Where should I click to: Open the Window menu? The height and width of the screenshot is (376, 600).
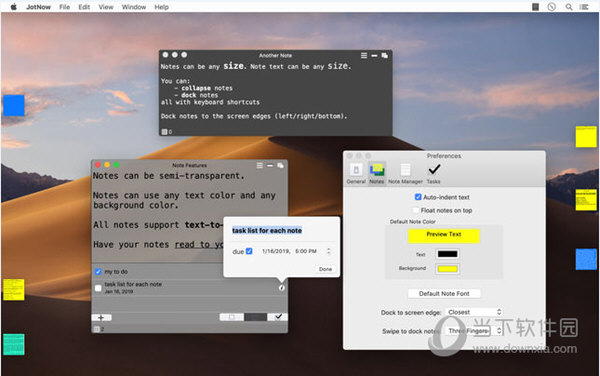(134, 7)
